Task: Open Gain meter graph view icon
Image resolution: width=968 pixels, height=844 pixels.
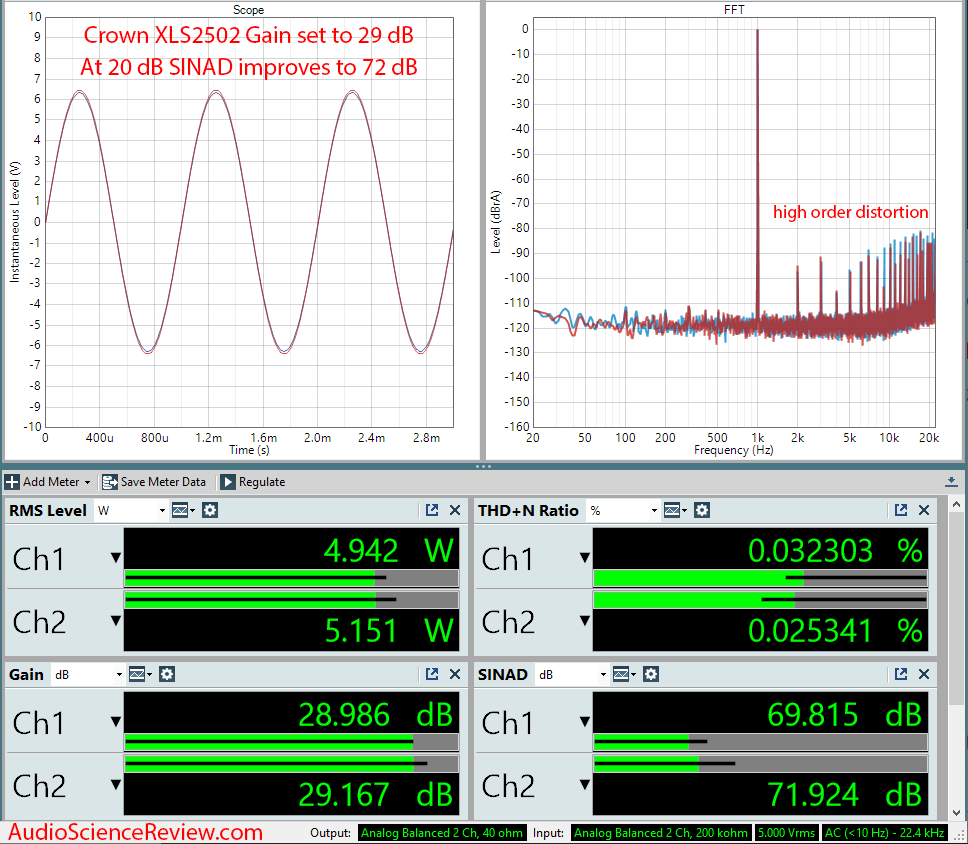Action: pyautogui.click(x=140, y=675)
